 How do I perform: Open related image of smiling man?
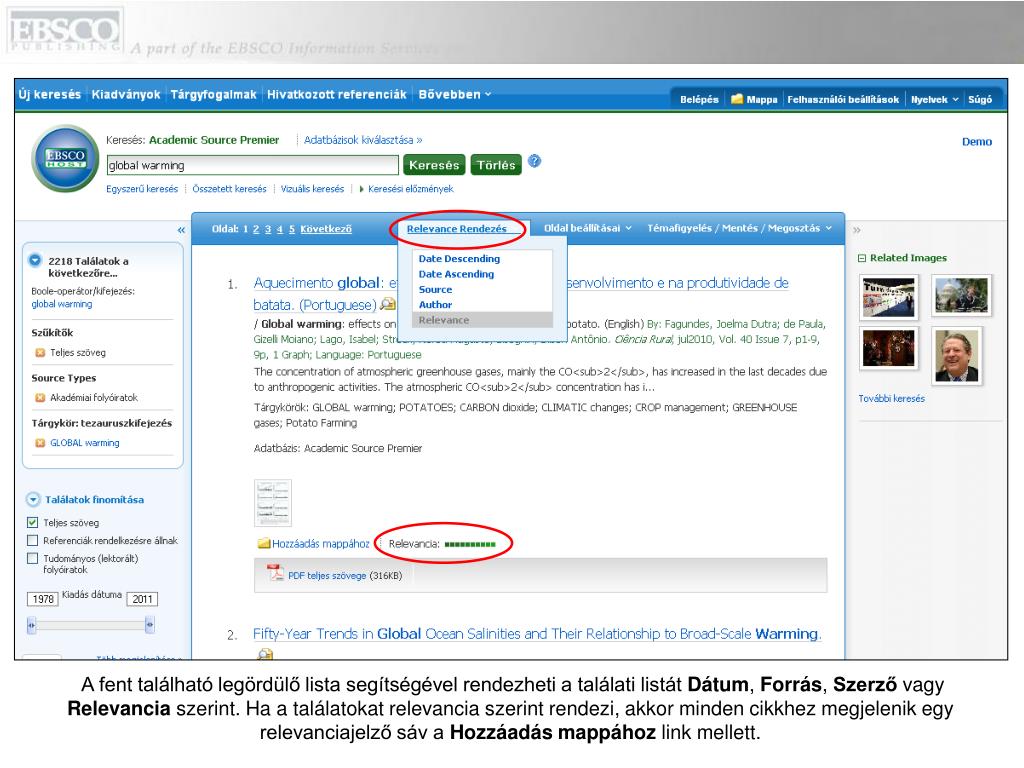coord(957,356)
